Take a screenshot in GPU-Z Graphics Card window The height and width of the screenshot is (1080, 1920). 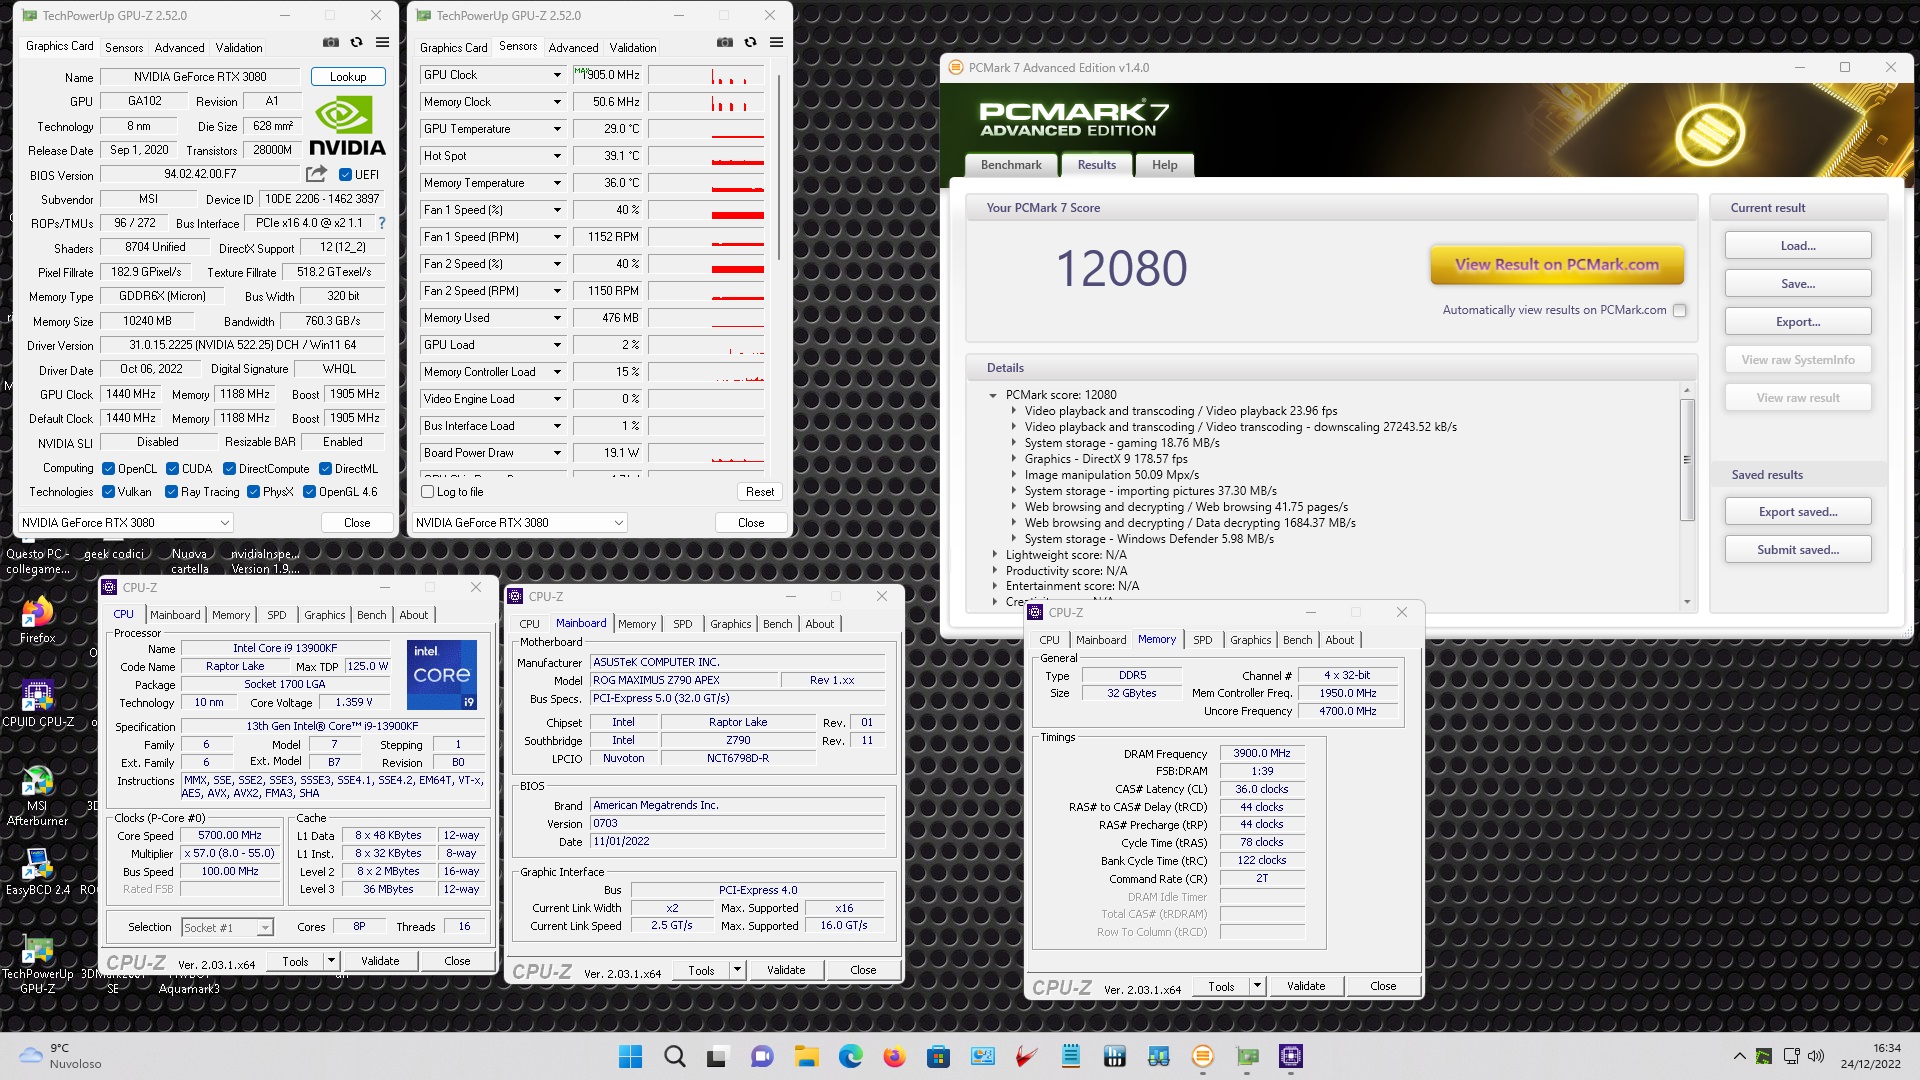point(330,42)
